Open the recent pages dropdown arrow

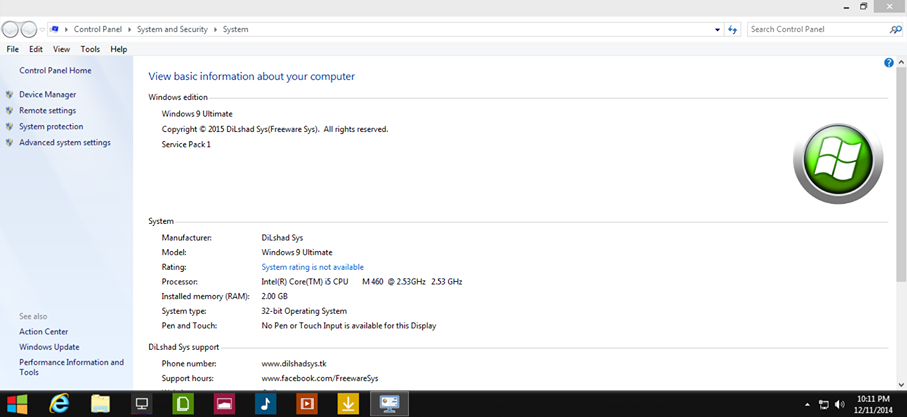click(42, 29)
